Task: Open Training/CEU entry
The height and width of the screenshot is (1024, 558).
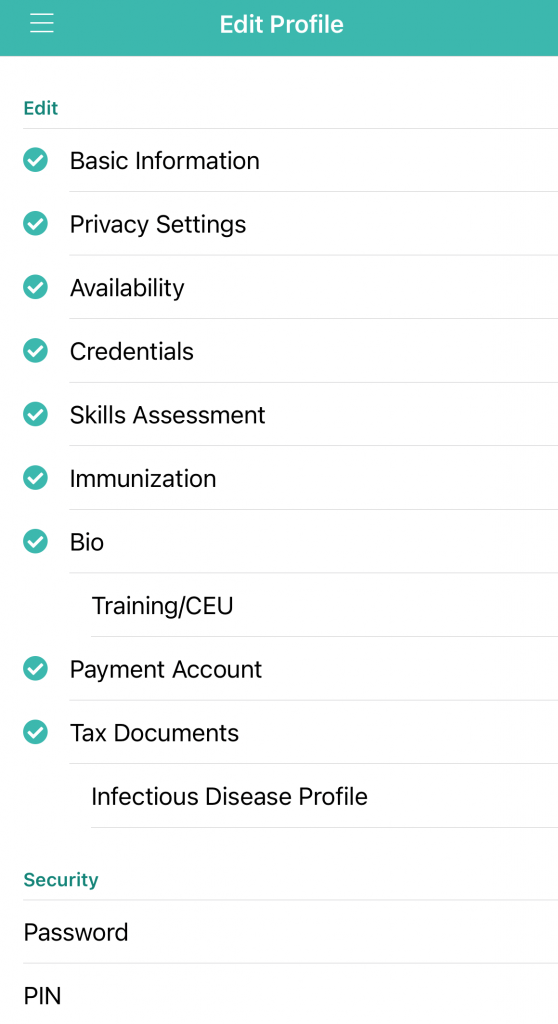Action: [279, 605]
